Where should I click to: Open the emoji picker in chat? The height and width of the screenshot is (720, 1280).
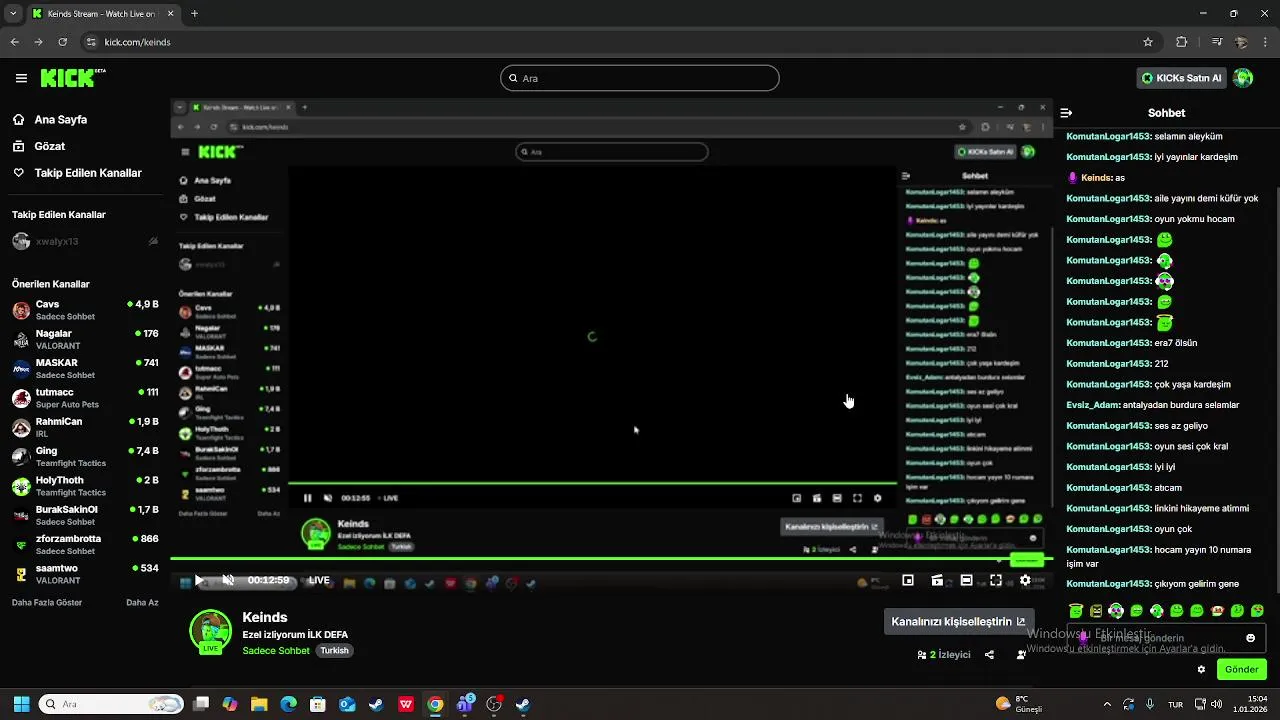click(1250, 638)
